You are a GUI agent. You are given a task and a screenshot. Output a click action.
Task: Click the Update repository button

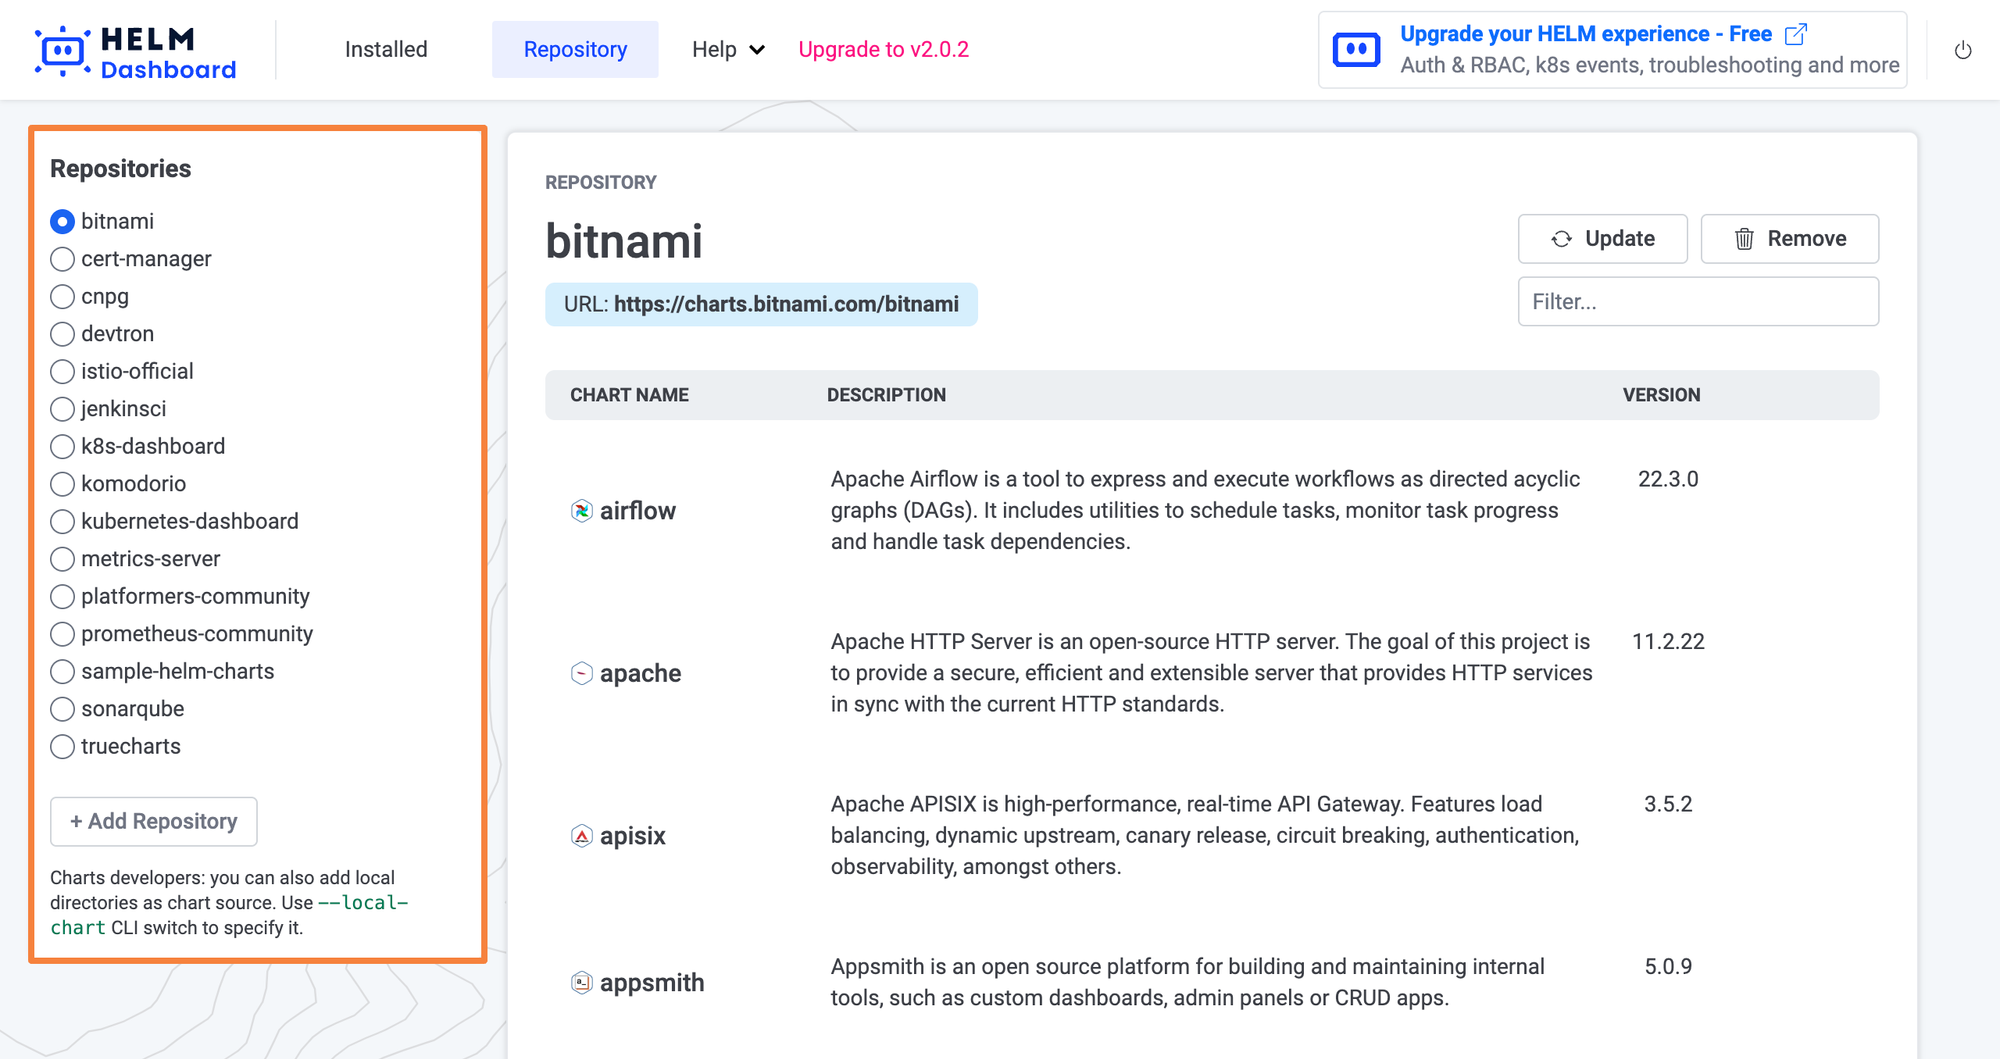[x=1603, y=239]
